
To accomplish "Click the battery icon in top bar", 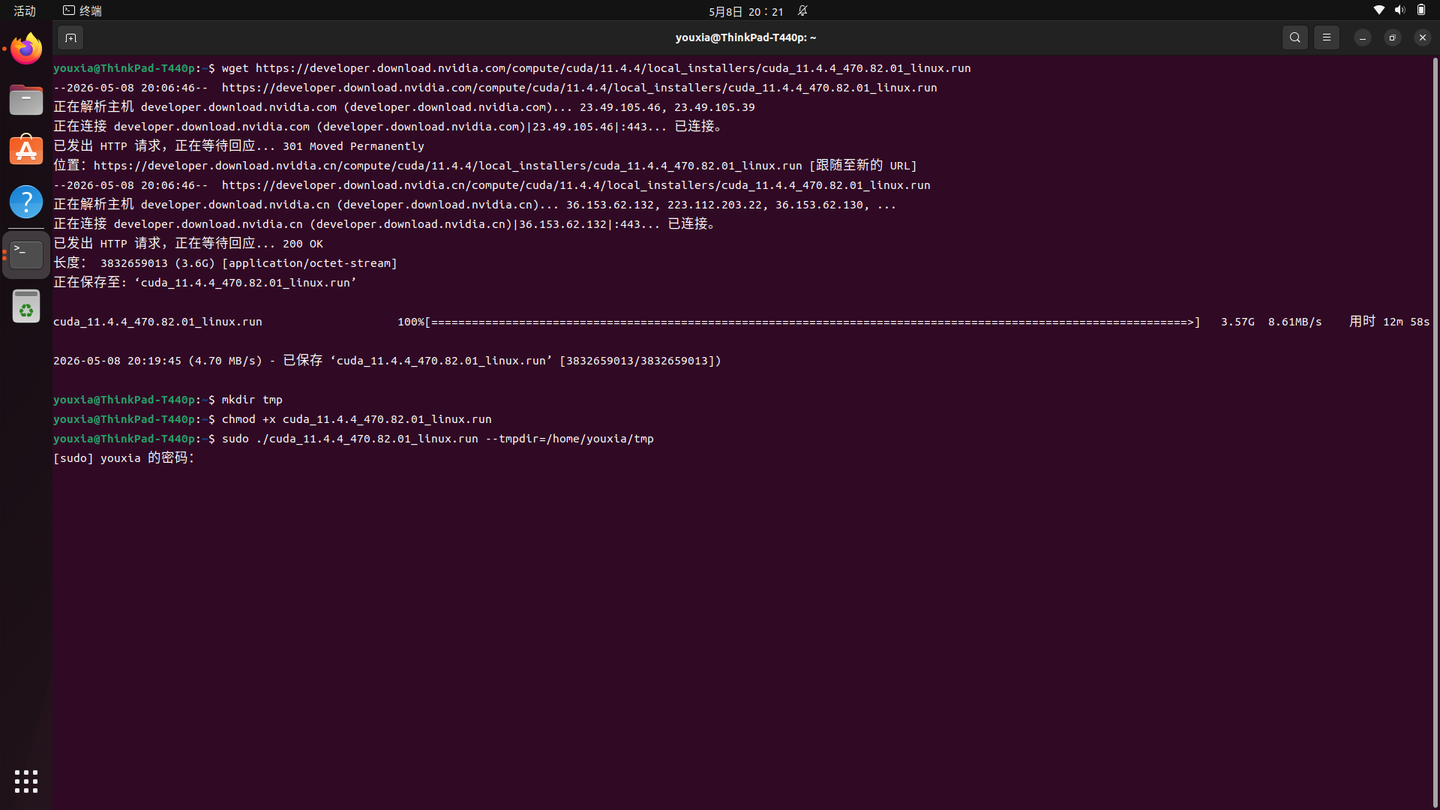I will point(1421,10).
